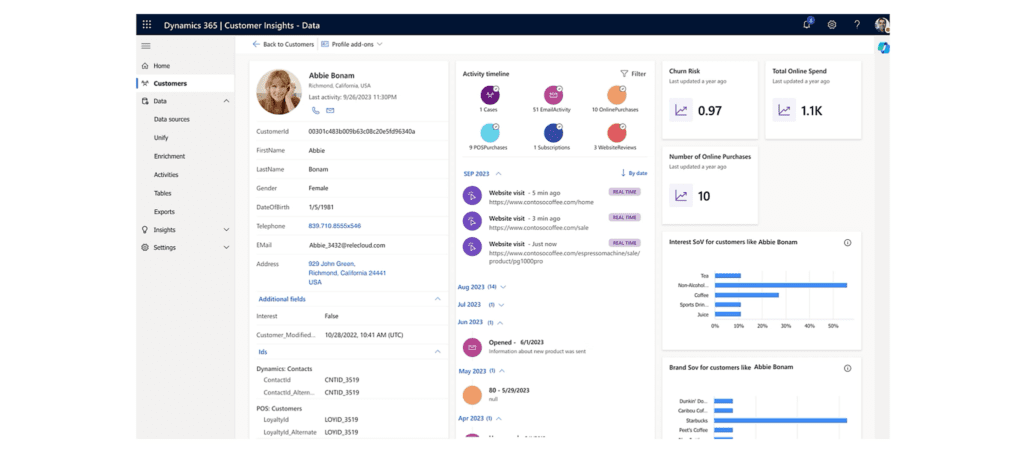Viewport: 1024px width, 454px height.
Task: Click the Starbucks brand bar
Action: 780,420
